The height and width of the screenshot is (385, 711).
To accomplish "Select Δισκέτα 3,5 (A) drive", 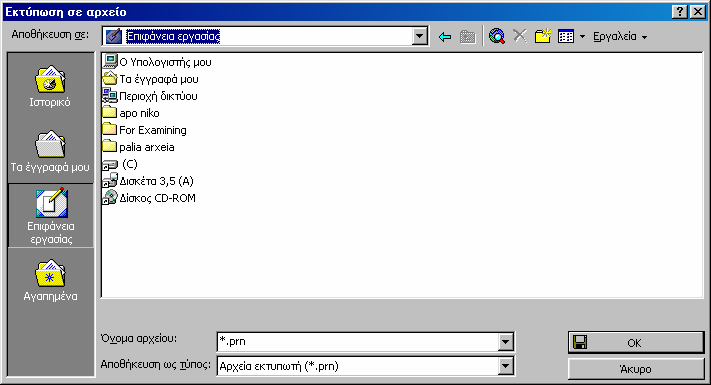I will click(148, 181).
